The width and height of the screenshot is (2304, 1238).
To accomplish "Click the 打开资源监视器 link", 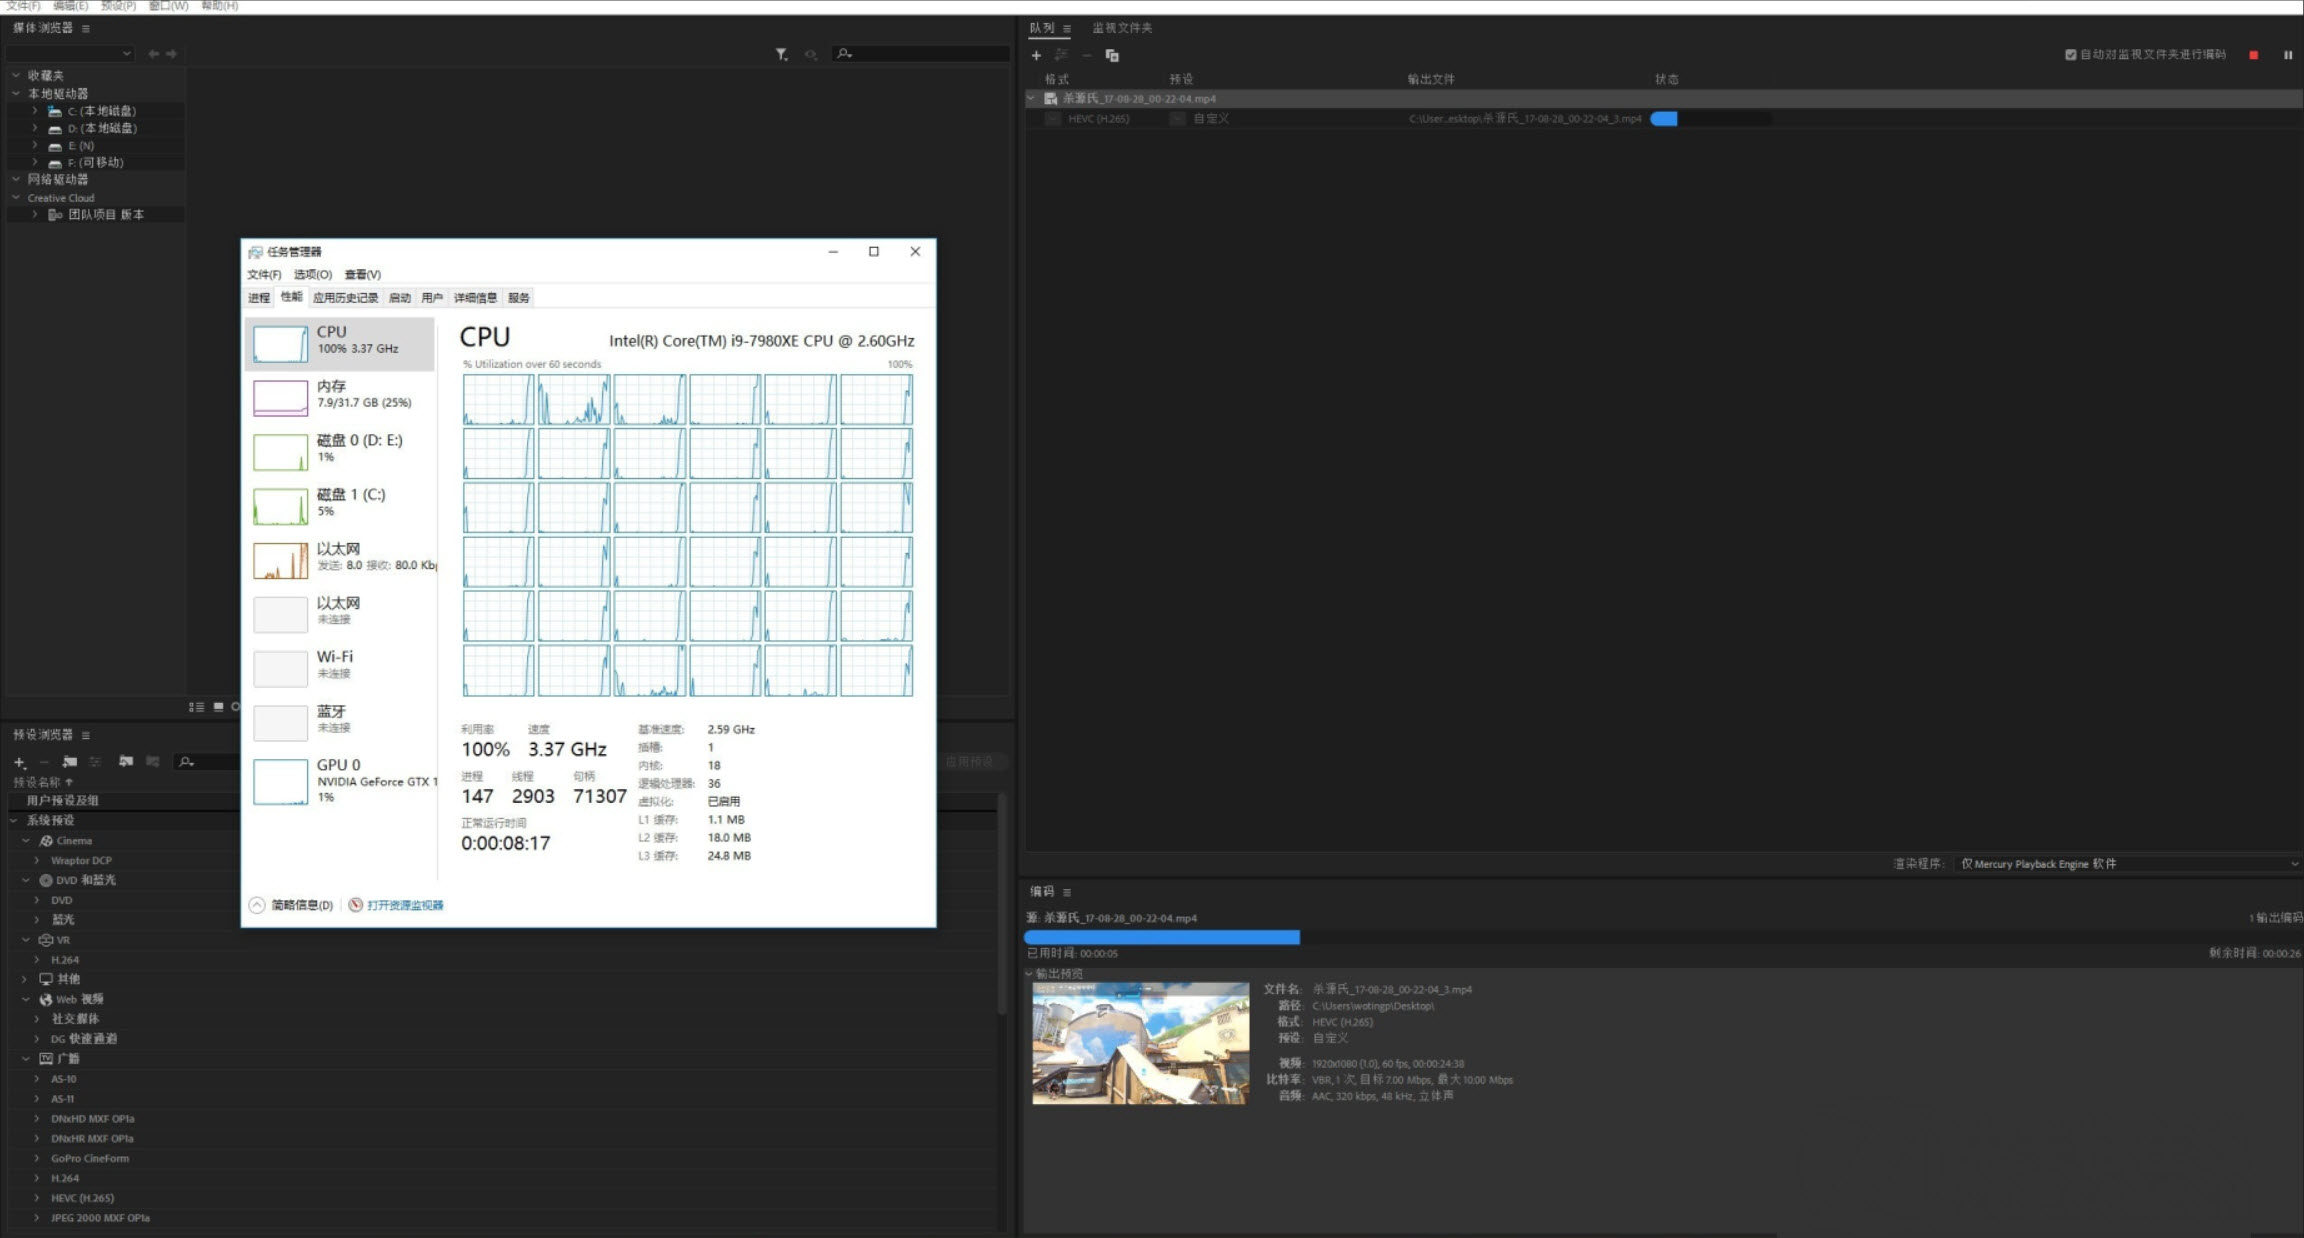I will [x=404, y=905].
